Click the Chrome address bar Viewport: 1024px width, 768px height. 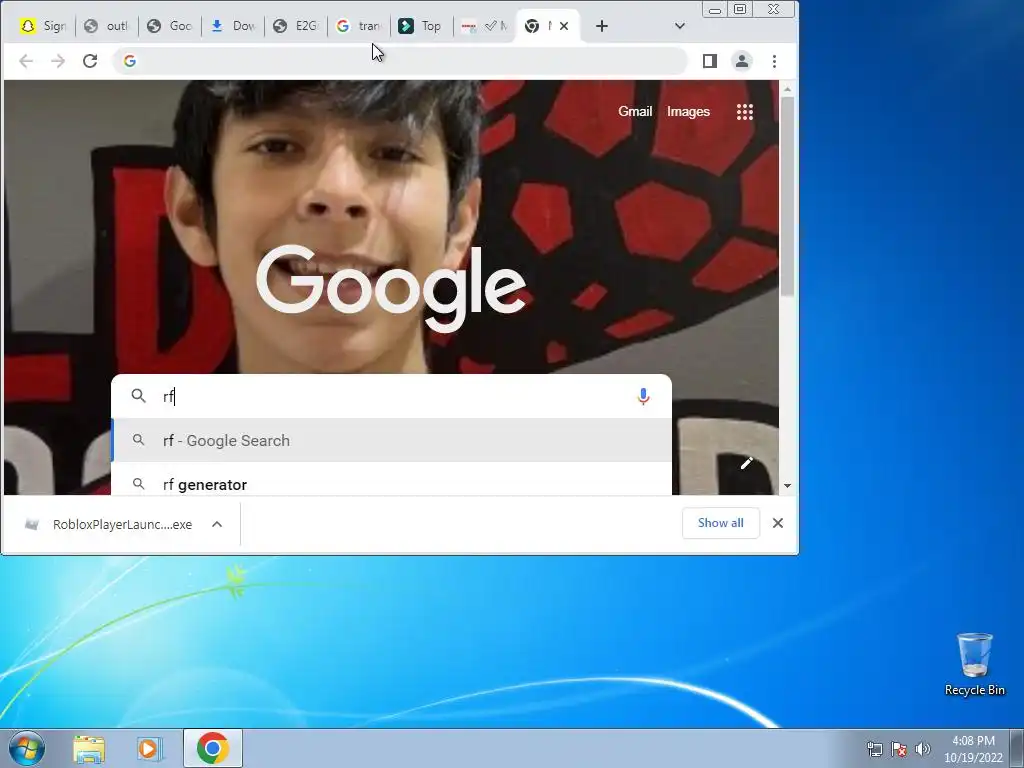400,61
